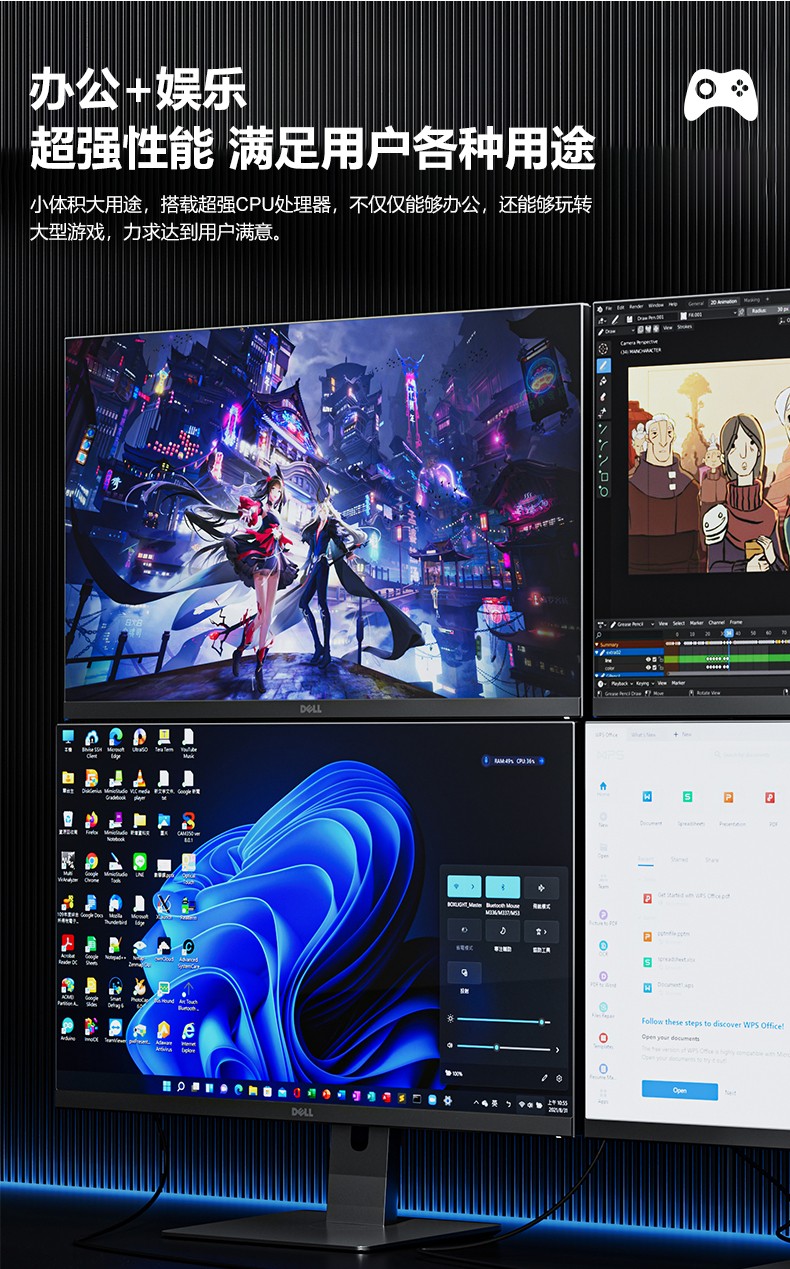Select the Circle primitive tool in Blender

pyautogui.click(x=604, y=491)
